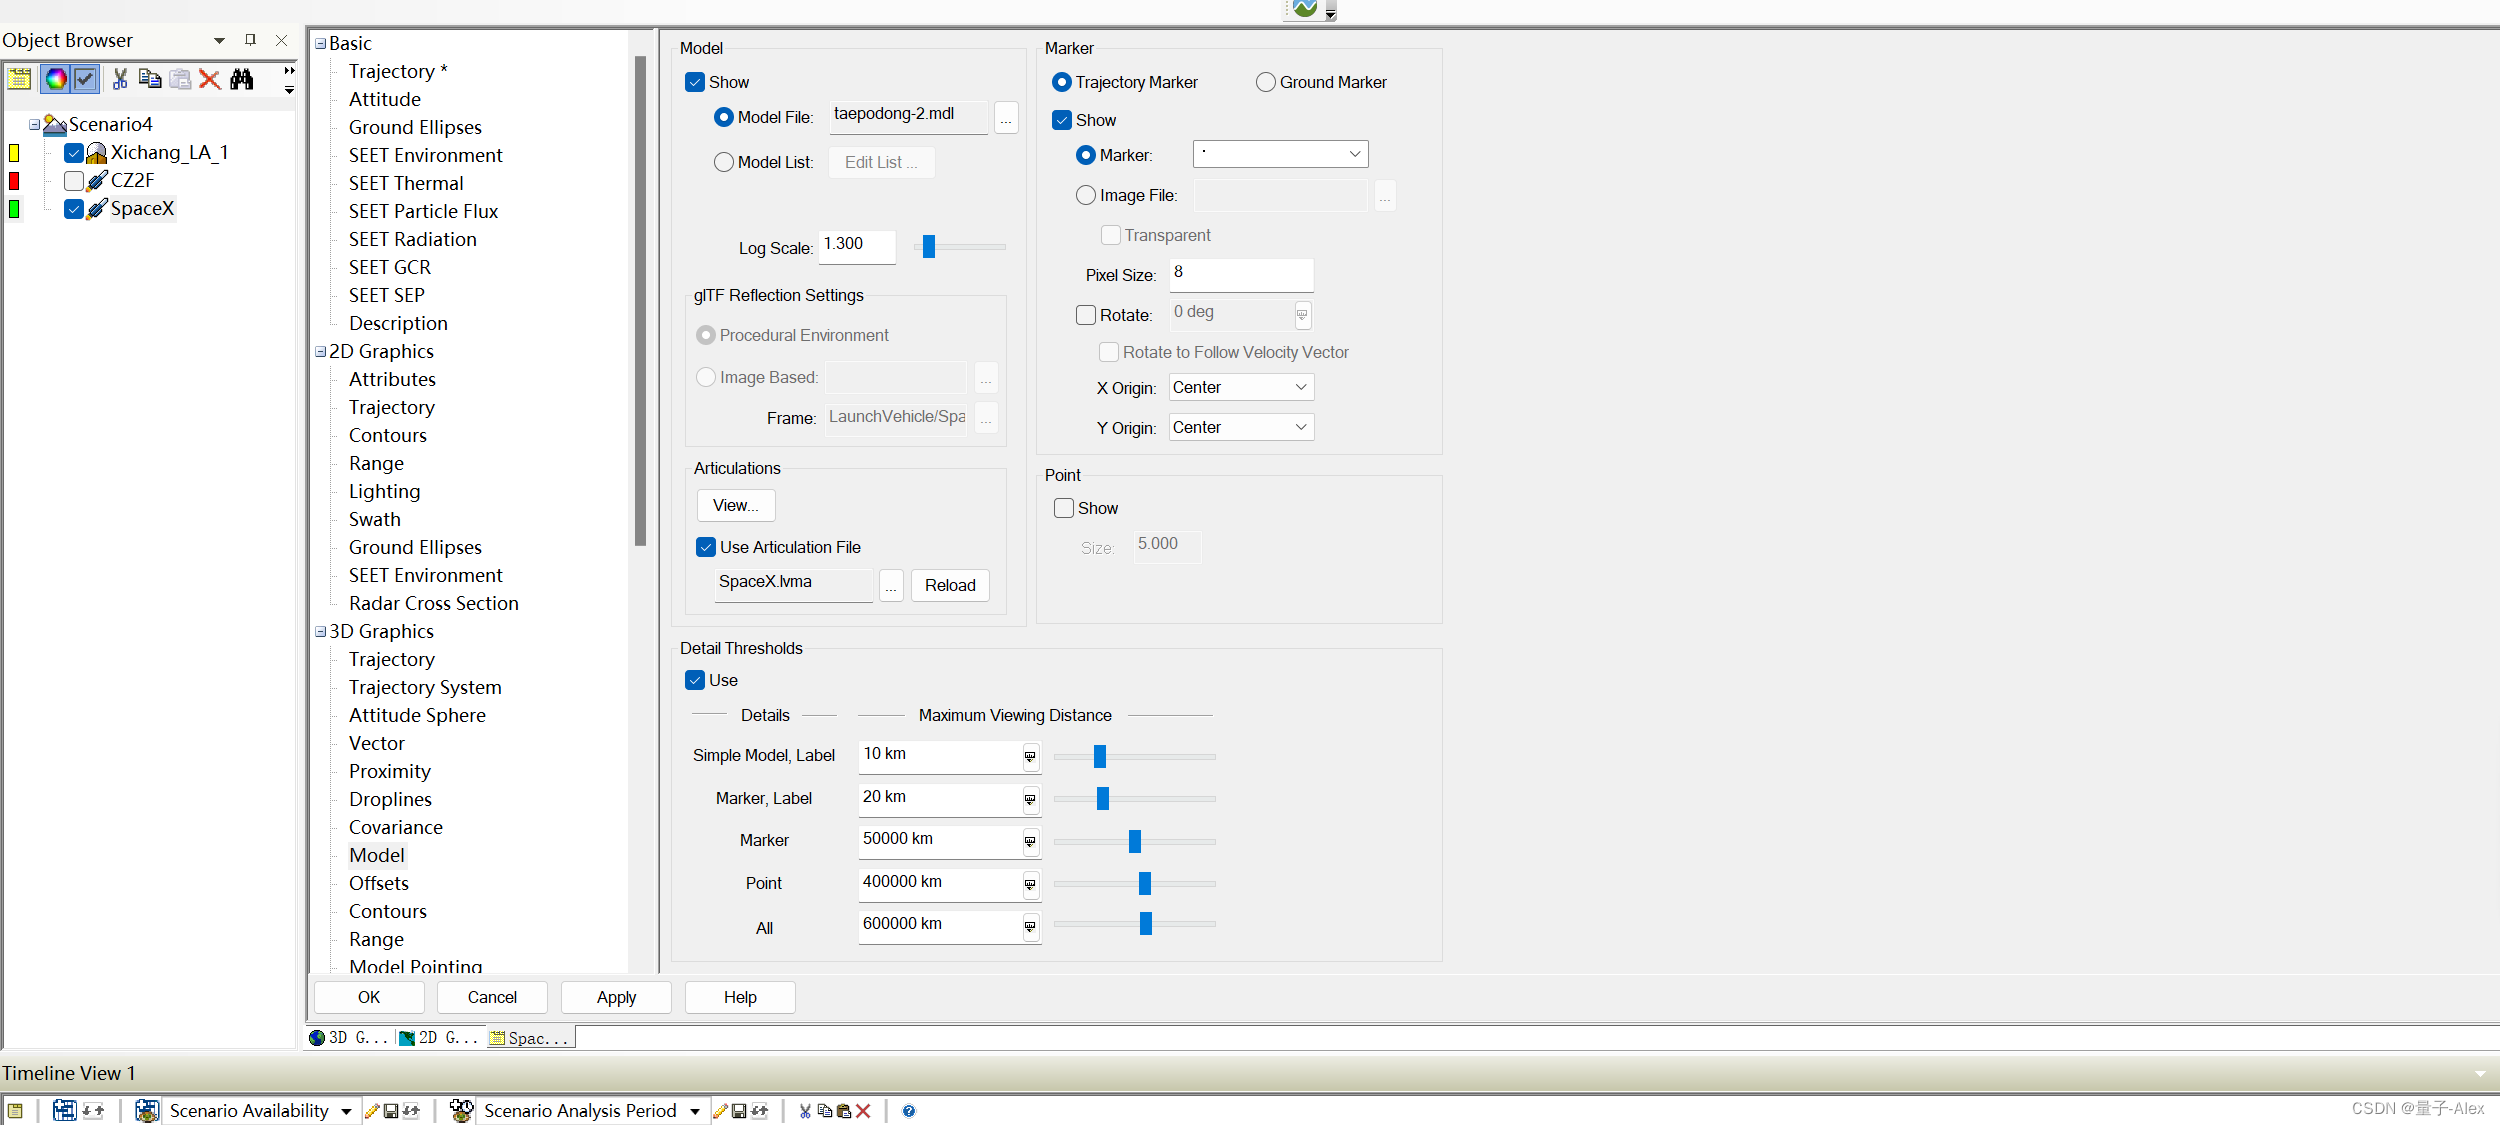This screenshot has width=2500, height=1125.
Task: Click the yellow properties icon in Object Browser toolbar
Action: pos(19,79)
